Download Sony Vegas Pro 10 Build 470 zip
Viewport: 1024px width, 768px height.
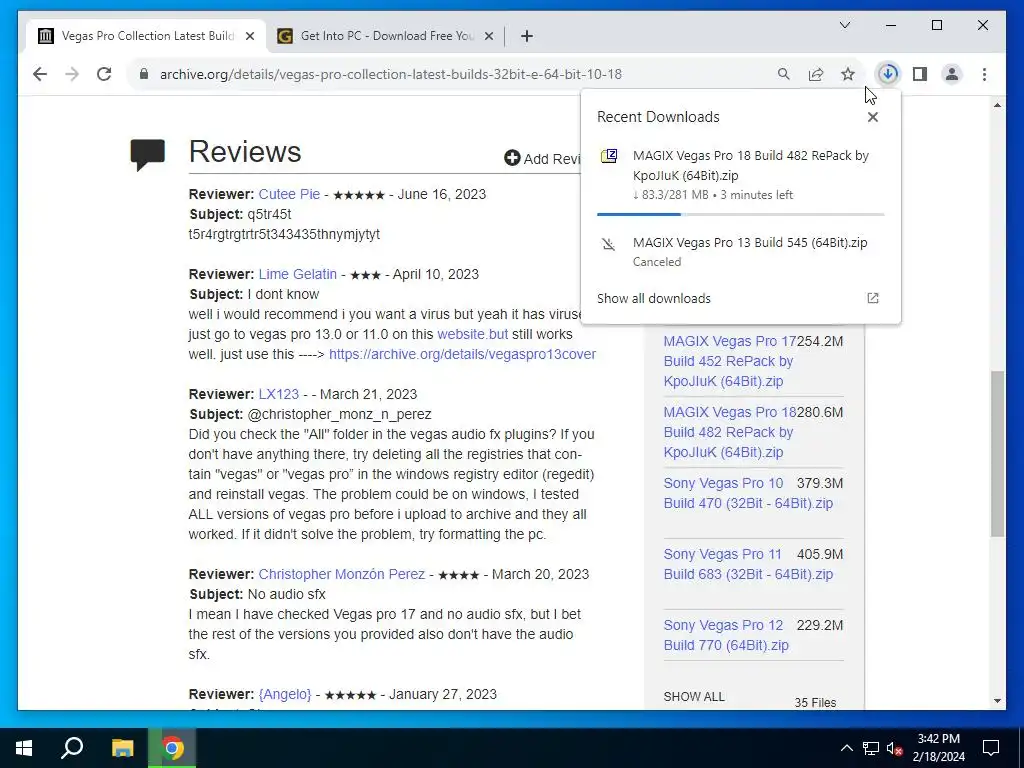(748, 493)
